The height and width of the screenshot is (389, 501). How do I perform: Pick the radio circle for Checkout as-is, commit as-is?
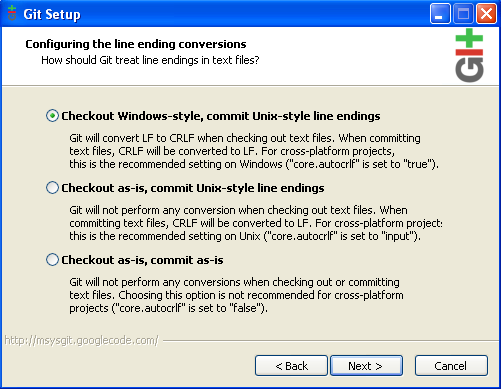[x=52, y=260]
